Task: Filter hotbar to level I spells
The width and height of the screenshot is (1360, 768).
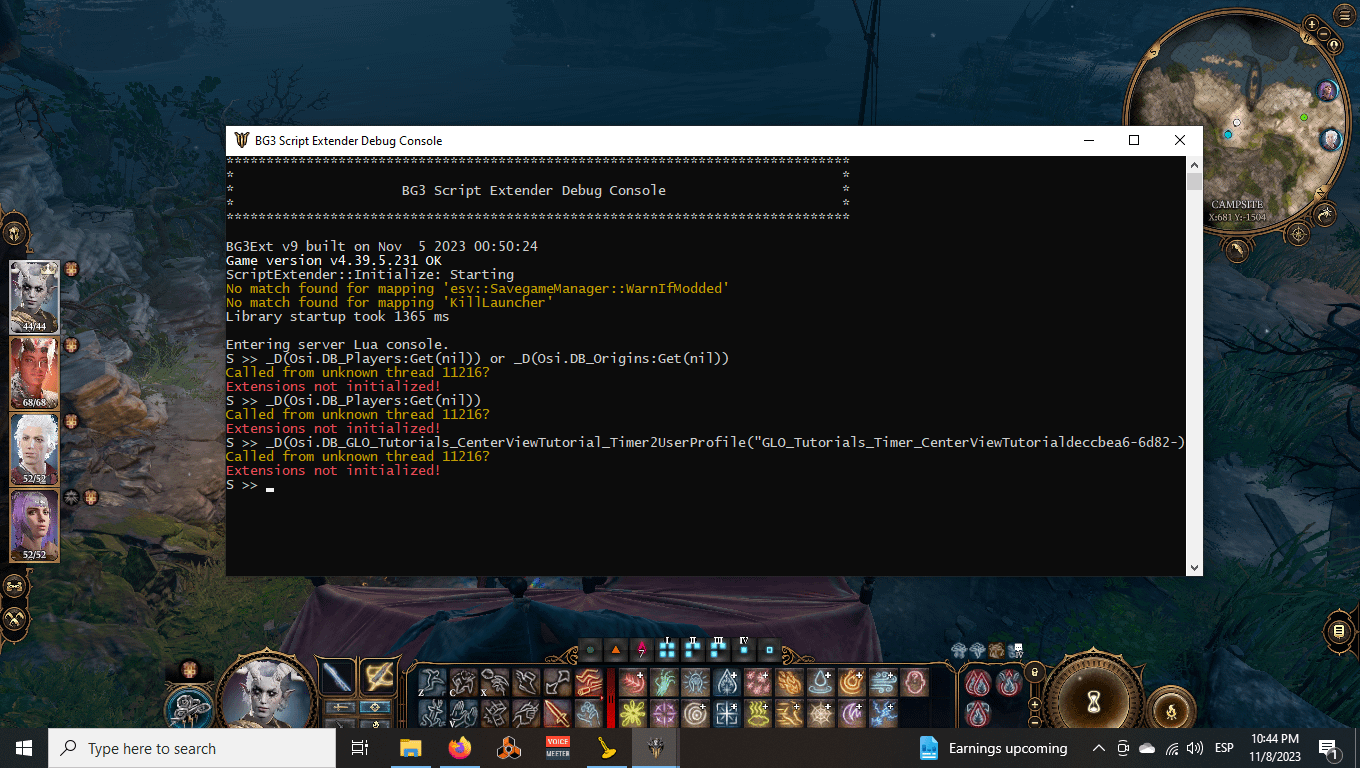Action: click(667, 650)
